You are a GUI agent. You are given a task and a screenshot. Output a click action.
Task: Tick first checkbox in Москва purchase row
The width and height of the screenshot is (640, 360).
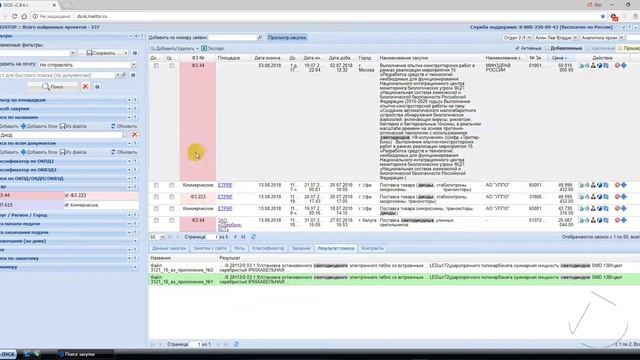tap(156, 66)
